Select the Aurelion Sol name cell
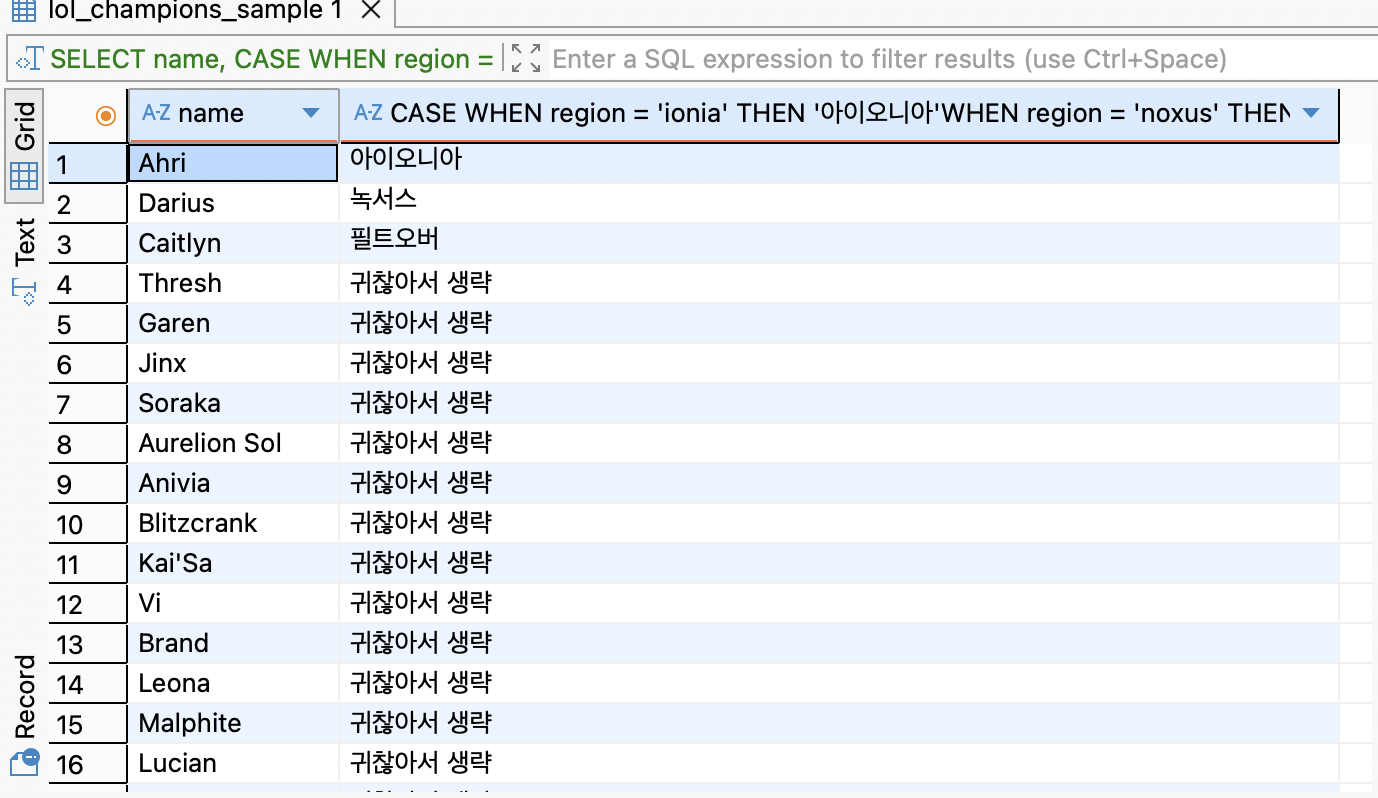The image size is (1378, 798). 233,443
